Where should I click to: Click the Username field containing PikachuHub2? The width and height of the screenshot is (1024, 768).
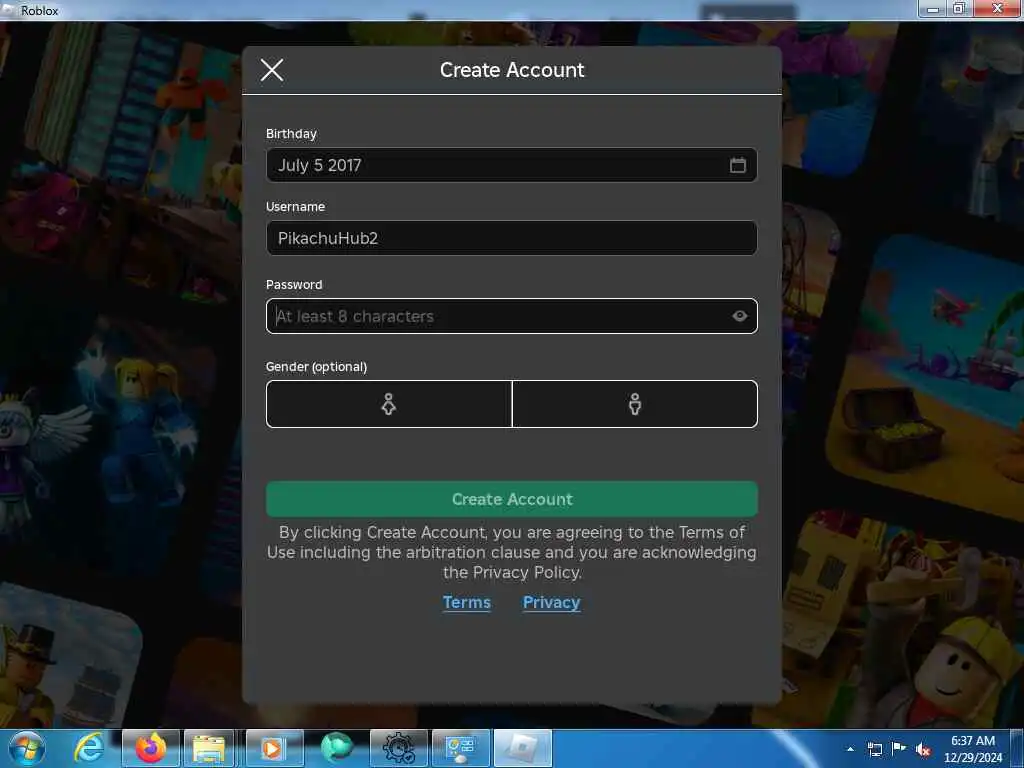point(512,238)
